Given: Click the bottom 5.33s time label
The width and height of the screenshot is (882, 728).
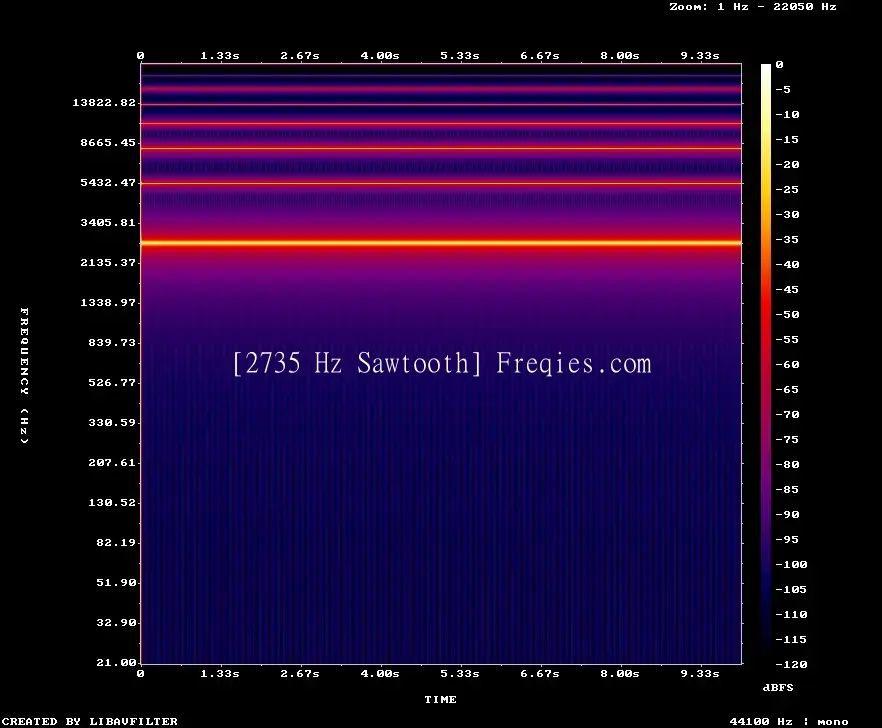Looking at the screenshot, I should [460, 673].
